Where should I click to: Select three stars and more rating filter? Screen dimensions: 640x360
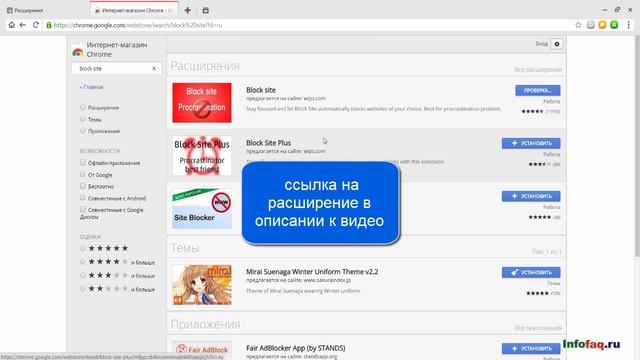pos(83,276)
